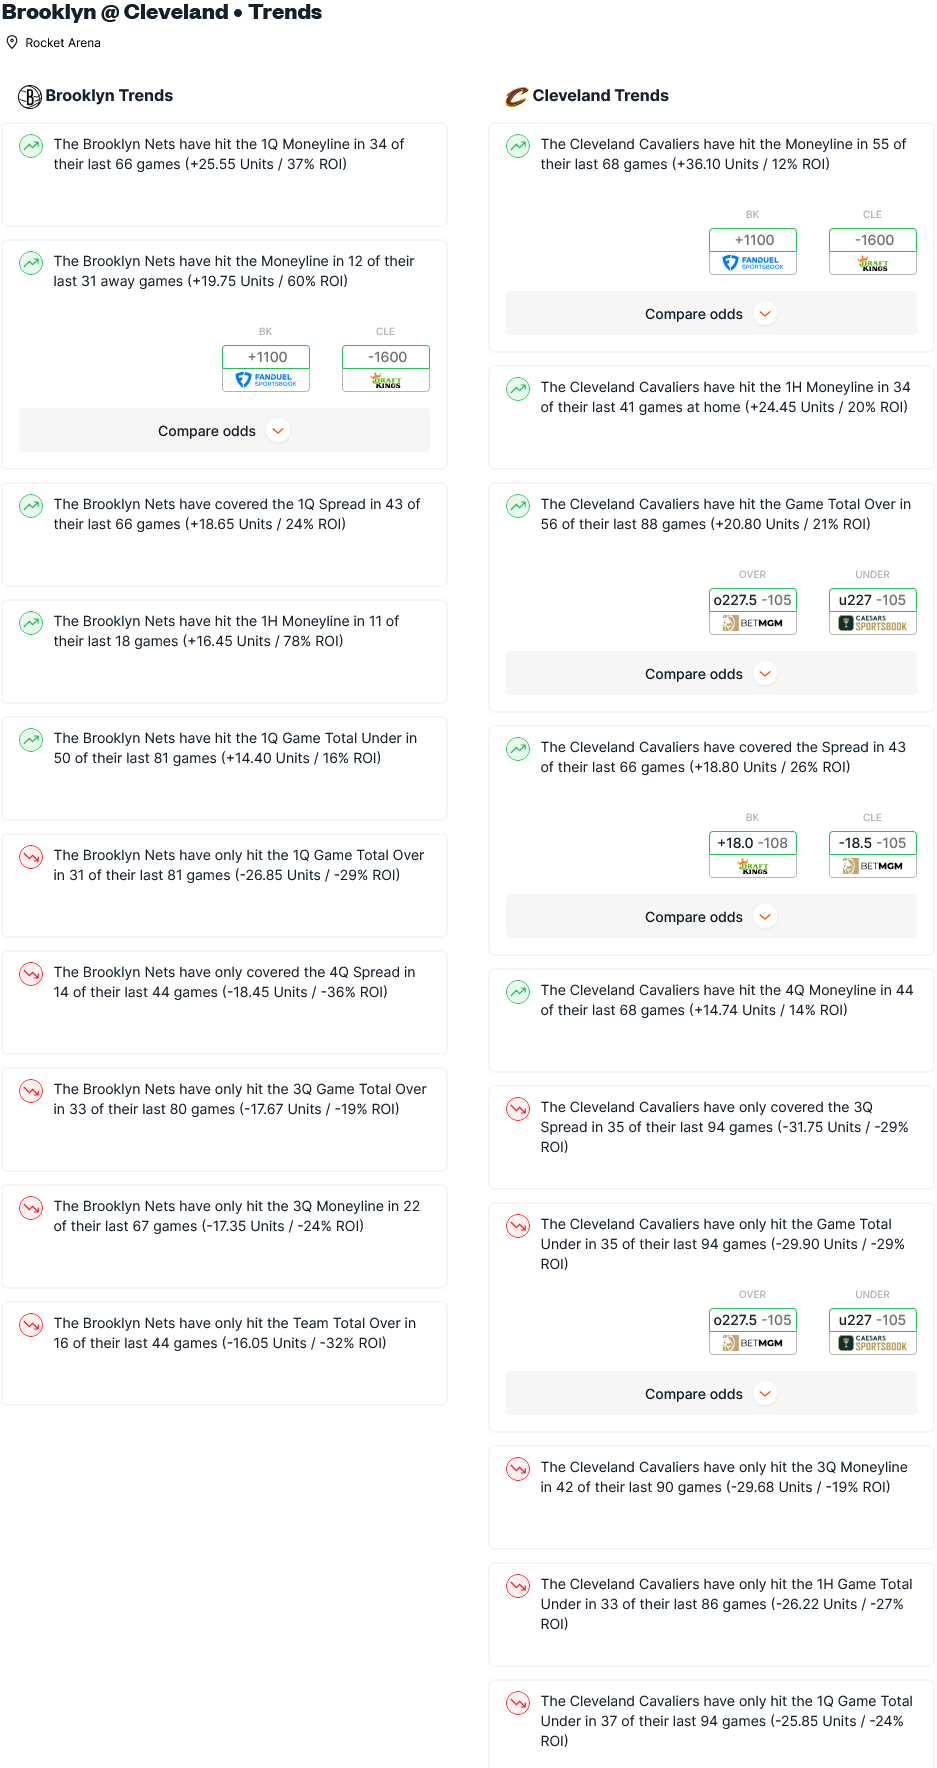The image size is (937, 1768).
Task: Select o227.5 -105 BetMGM over under Game Total Over
Action: [753, 611]
